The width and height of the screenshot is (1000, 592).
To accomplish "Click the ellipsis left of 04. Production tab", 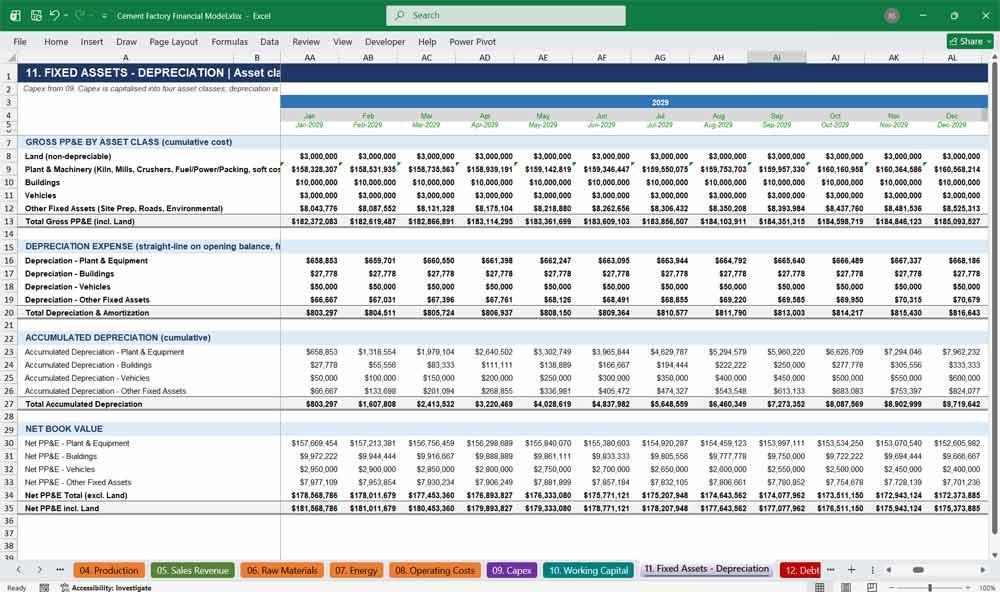I will point(60,570).
